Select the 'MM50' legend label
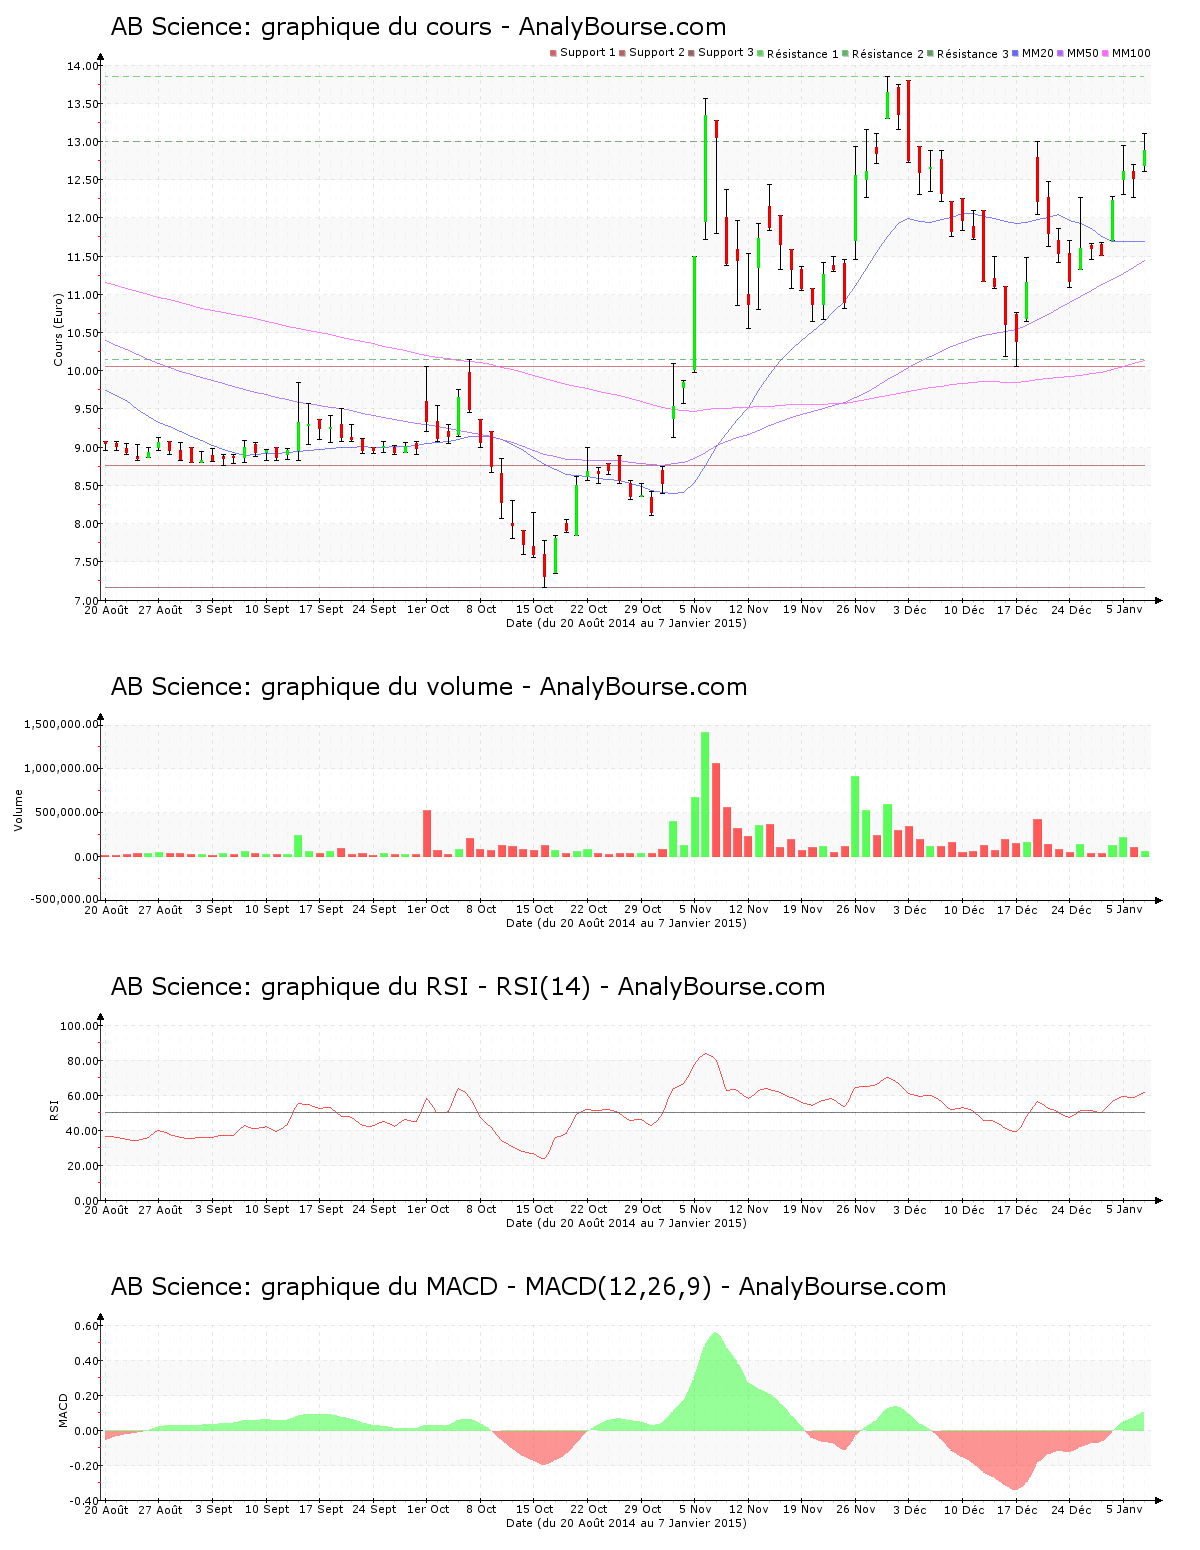Screen dimensions: 1200x1550 point(1083,53)
